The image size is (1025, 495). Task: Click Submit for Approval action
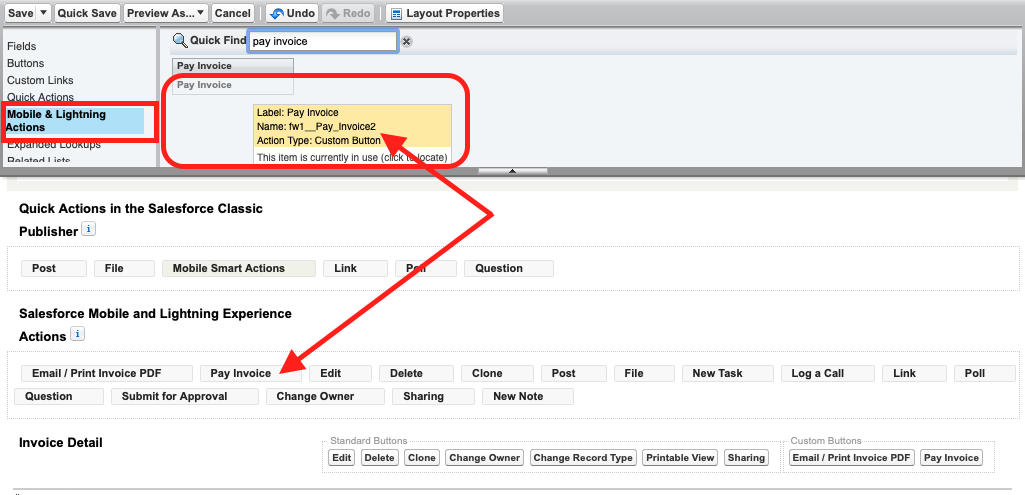coord(185,396)
